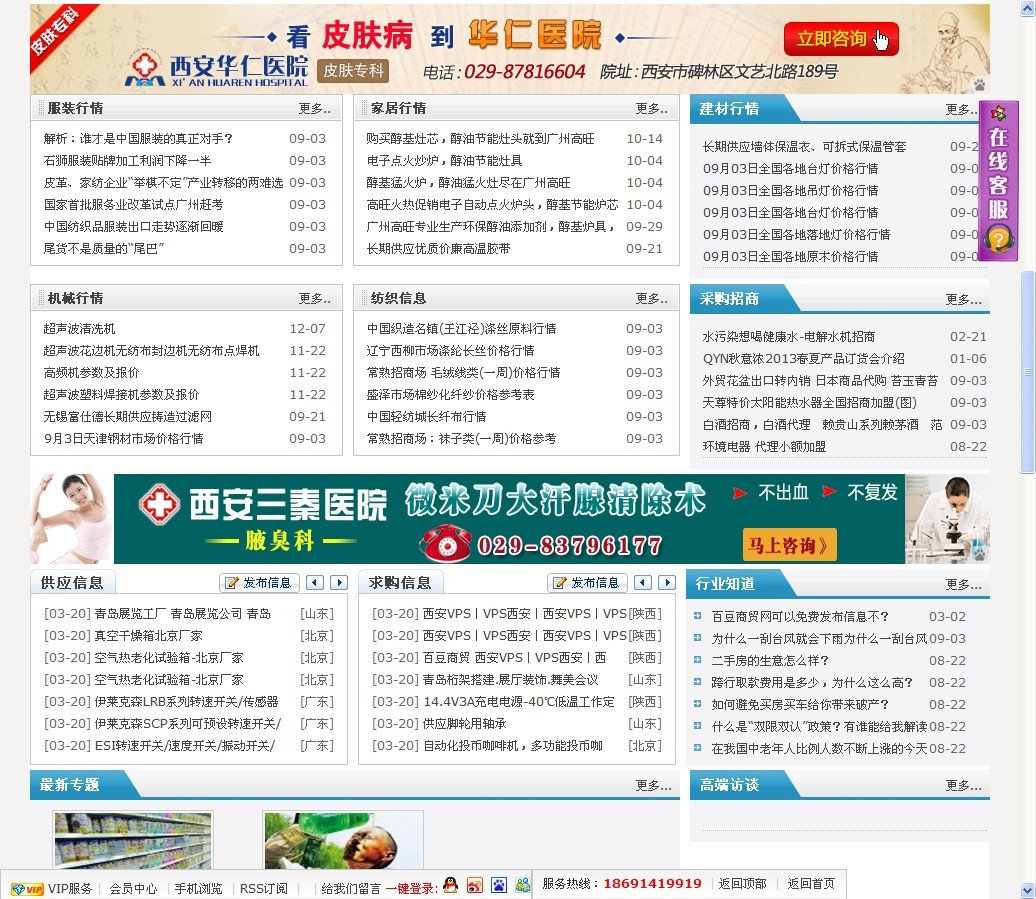The image size is (1036, 899).
Task: Log in with the QQ penguin icon
Action: click(x=451, y=885)
